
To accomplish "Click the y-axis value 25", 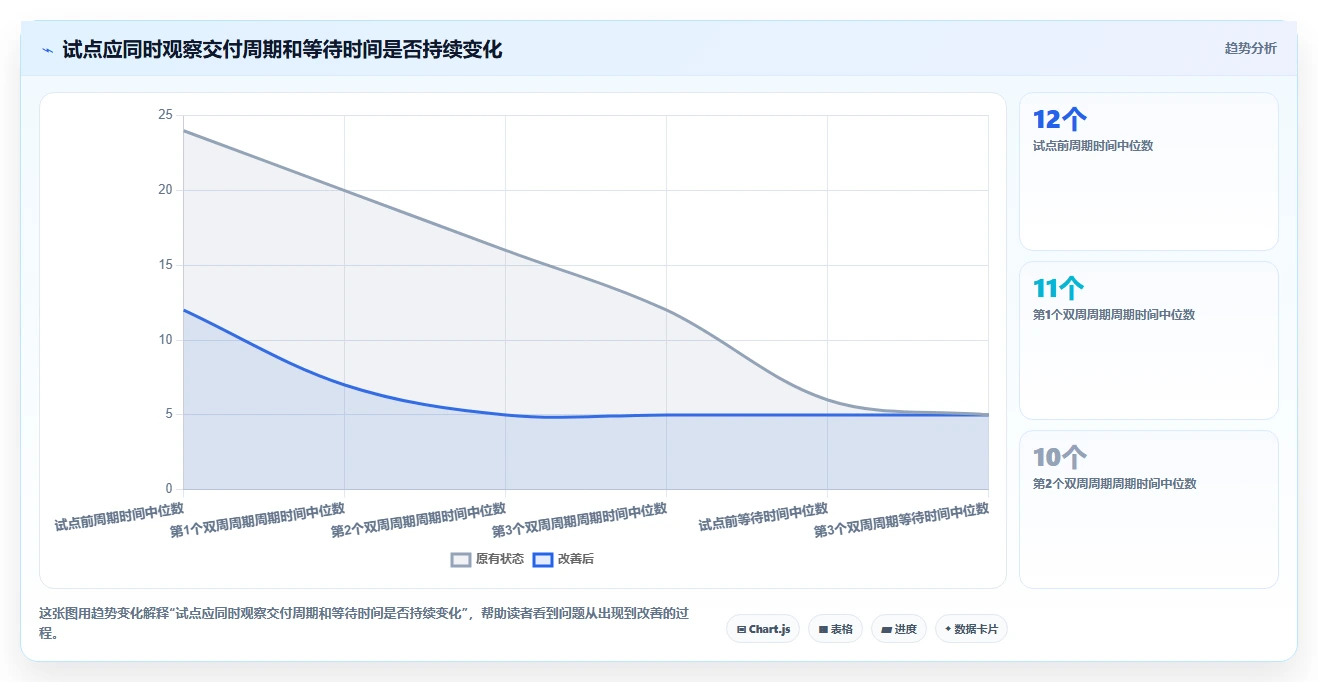I will [x=165, y=115].
